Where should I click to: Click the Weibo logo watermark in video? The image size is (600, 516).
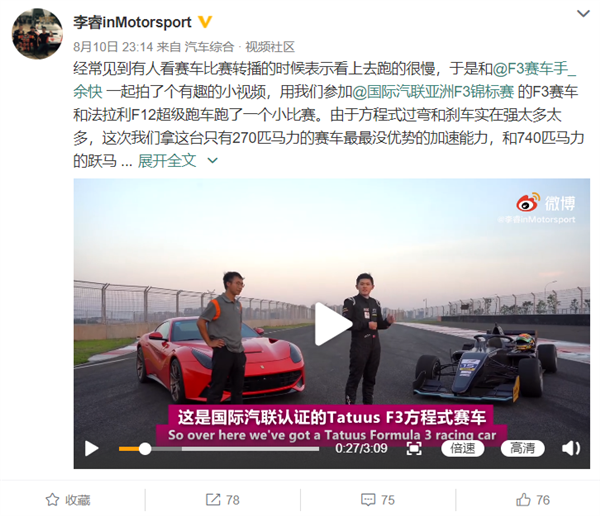pos(546,202)
